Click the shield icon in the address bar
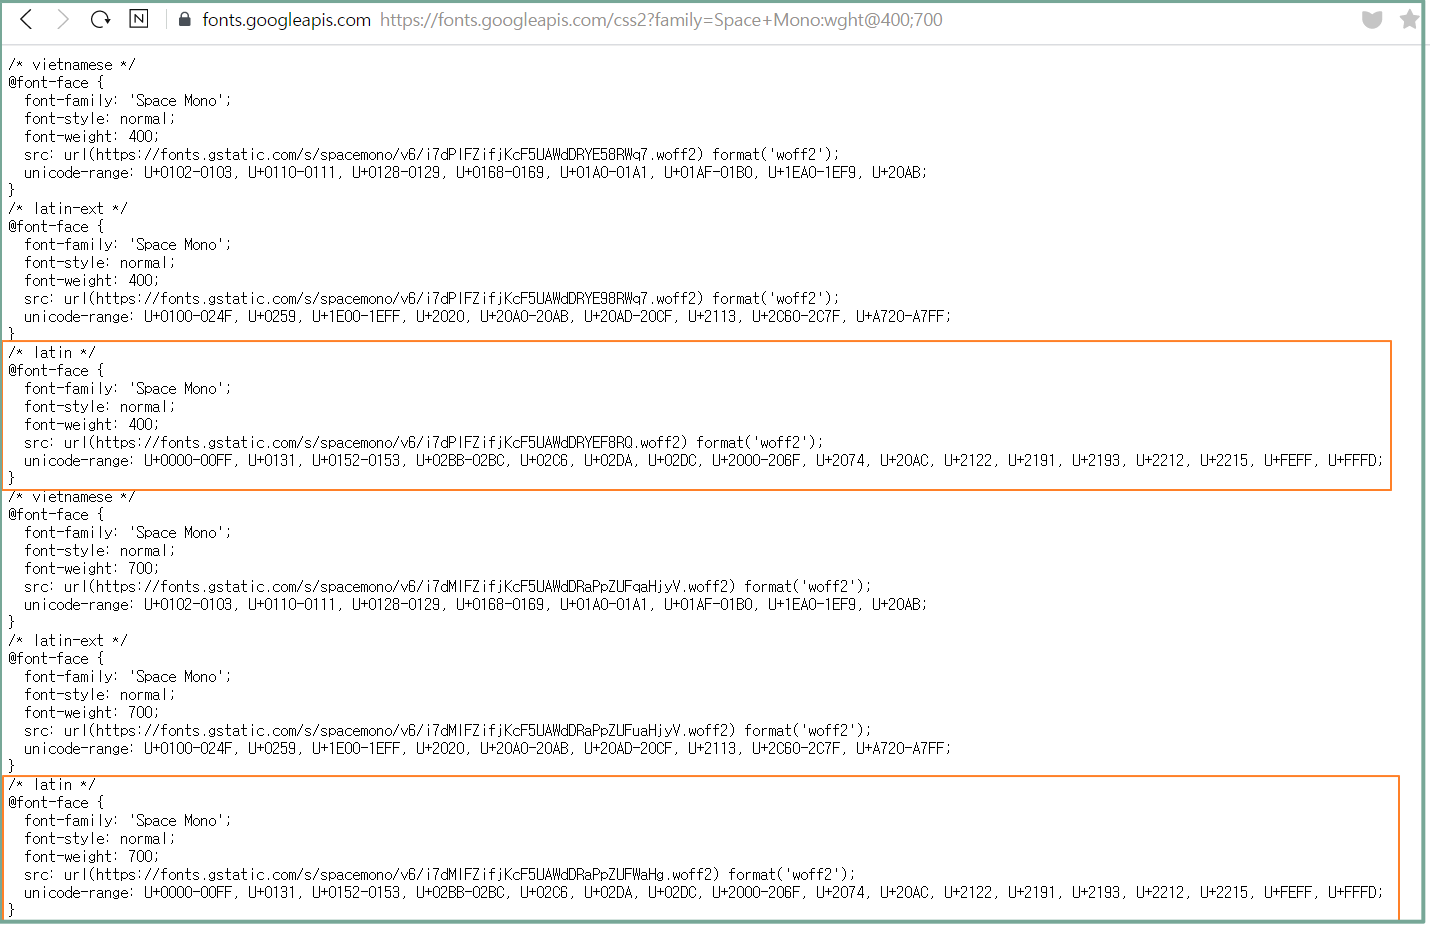Screen dimensions: 1430x925 1372,19
